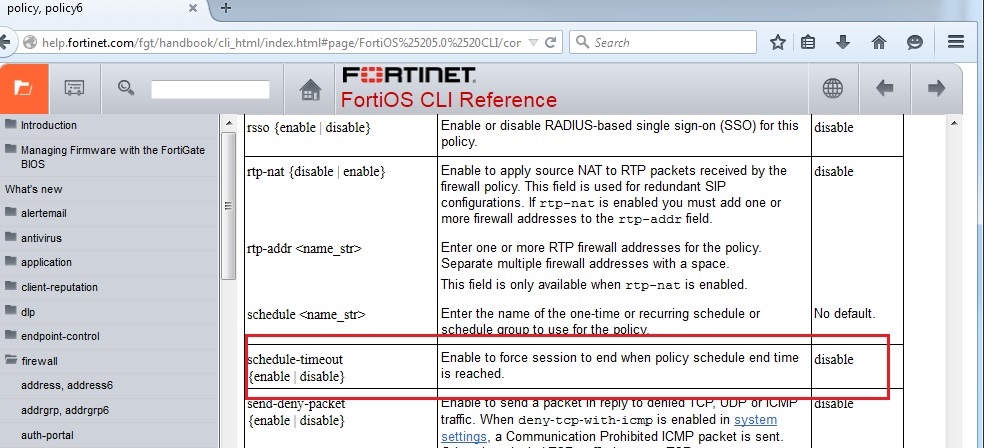This screenshot has height=448, width=994.
Task: Expand the antivirus folder in the sidebar
Action: click(x=11, y=238)
